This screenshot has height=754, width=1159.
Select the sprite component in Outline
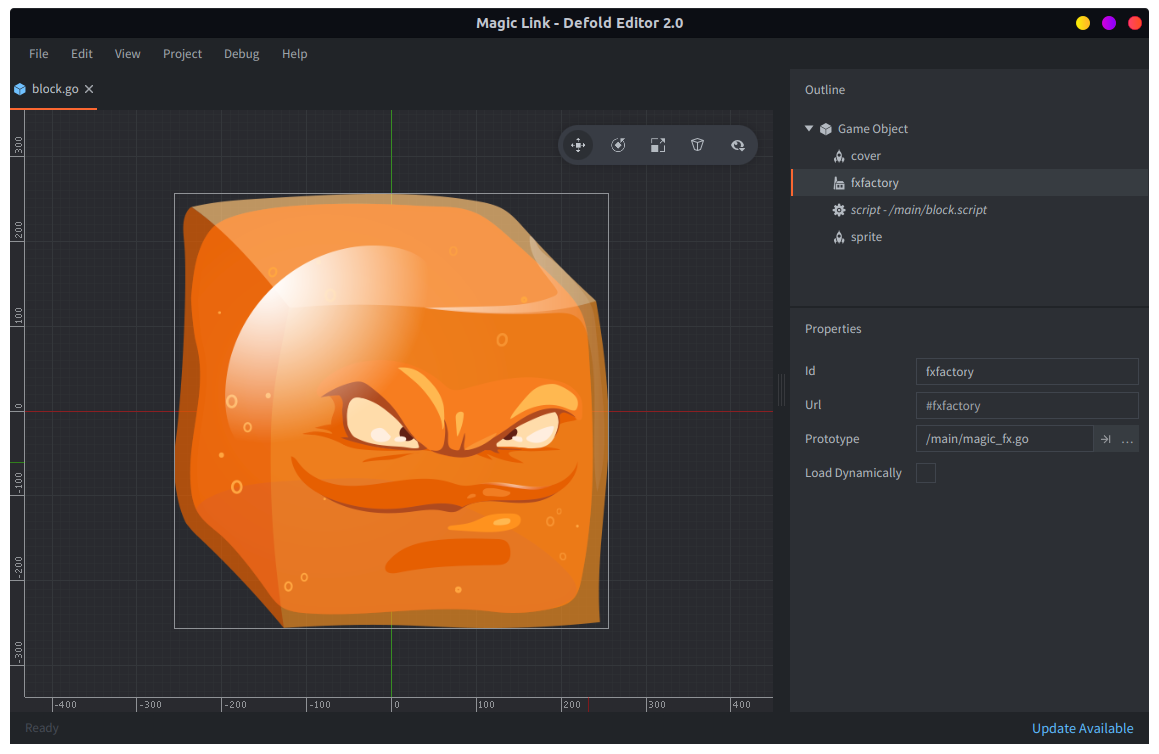(x=866, y=237)
